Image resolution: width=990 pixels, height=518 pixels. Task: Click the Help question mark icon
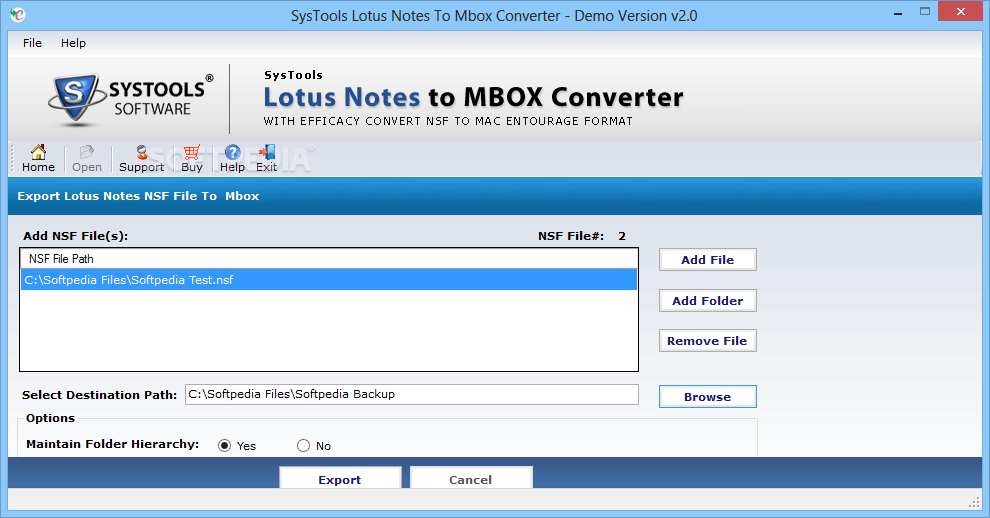[x=232, y=158]
